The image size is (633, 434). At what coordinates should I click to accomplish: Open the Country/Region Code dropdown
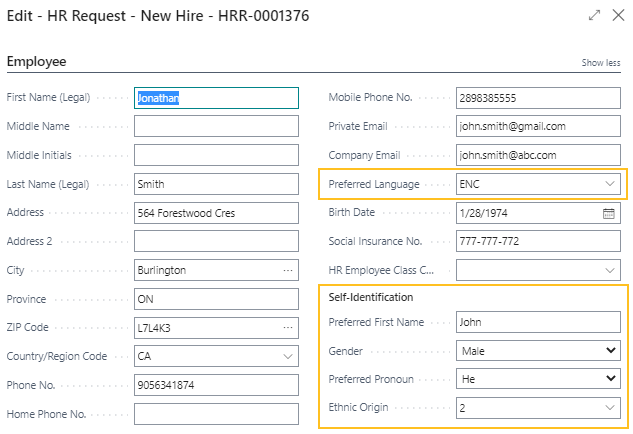click(288, 356)
